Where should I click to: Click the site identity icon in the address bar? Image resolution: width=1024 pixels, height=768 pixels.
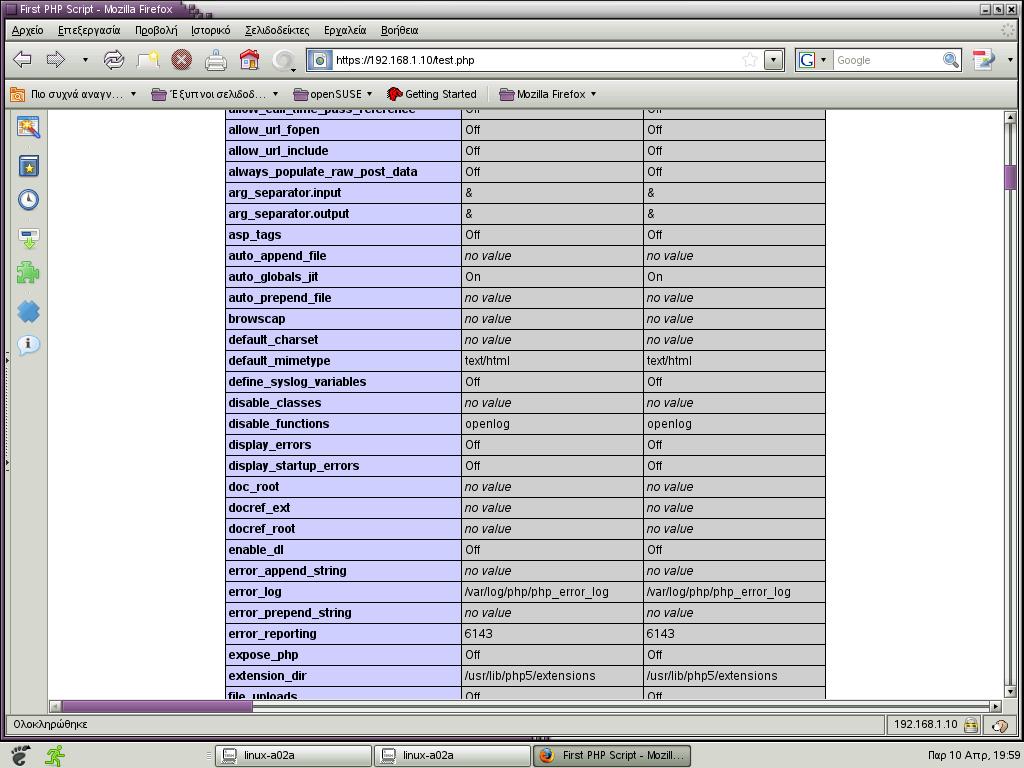tap(320, 60)
